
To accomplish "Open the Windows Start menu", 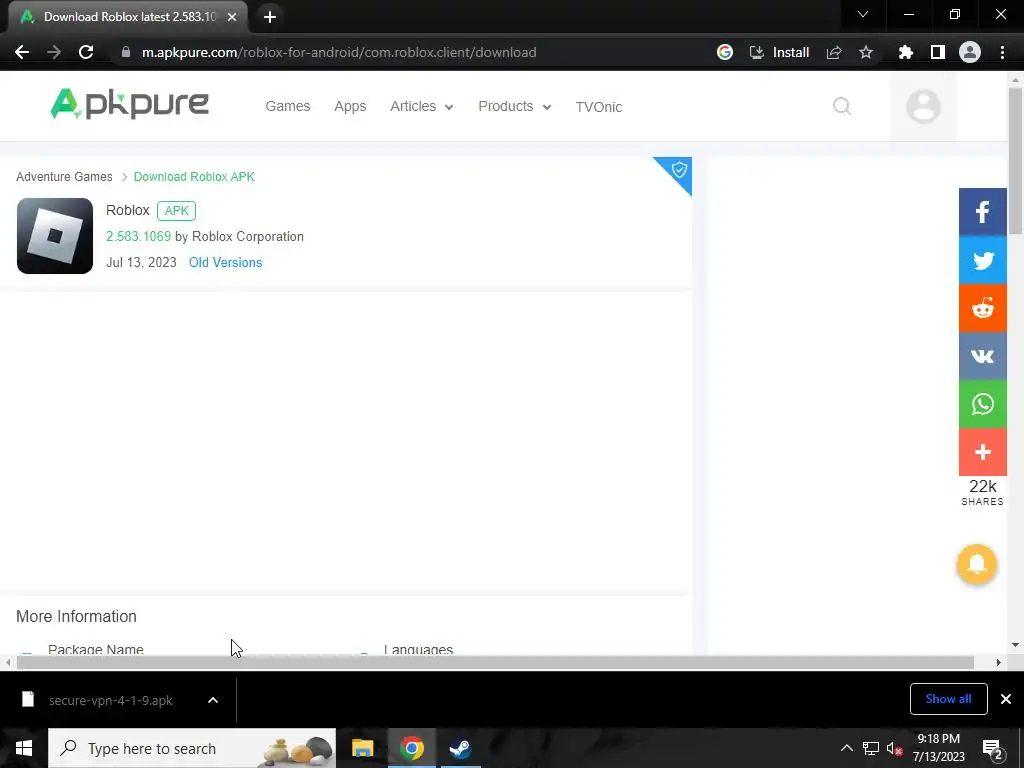I will [x=24, y=748].
